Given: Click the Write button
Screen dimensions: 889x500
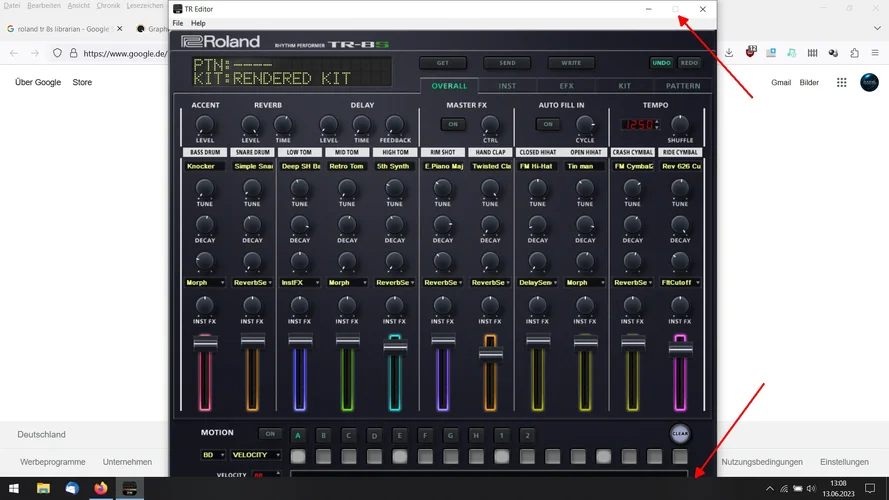Looking at the screenshot, I should click(x=571, y=63).
